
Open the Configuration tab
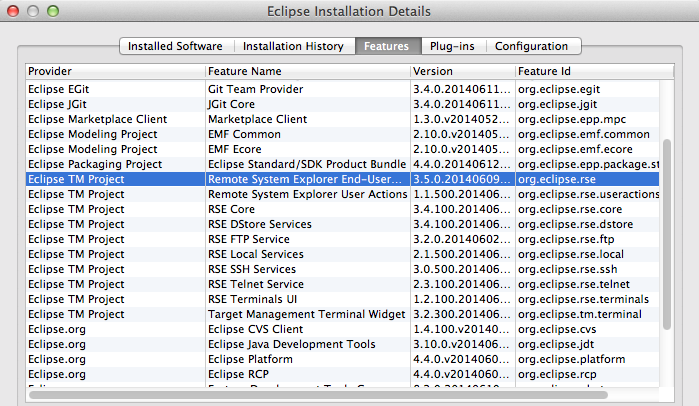click(x=531, y=46)
